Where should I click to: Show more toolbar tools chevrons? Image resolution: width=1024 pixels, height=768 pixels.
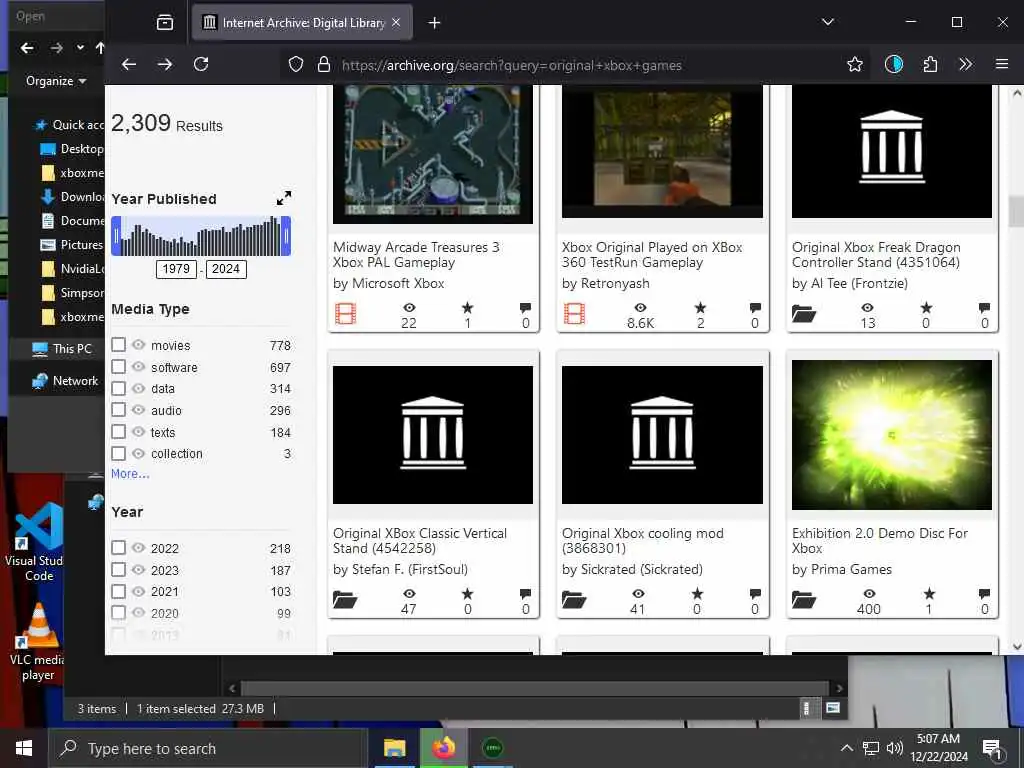(965, 64)
